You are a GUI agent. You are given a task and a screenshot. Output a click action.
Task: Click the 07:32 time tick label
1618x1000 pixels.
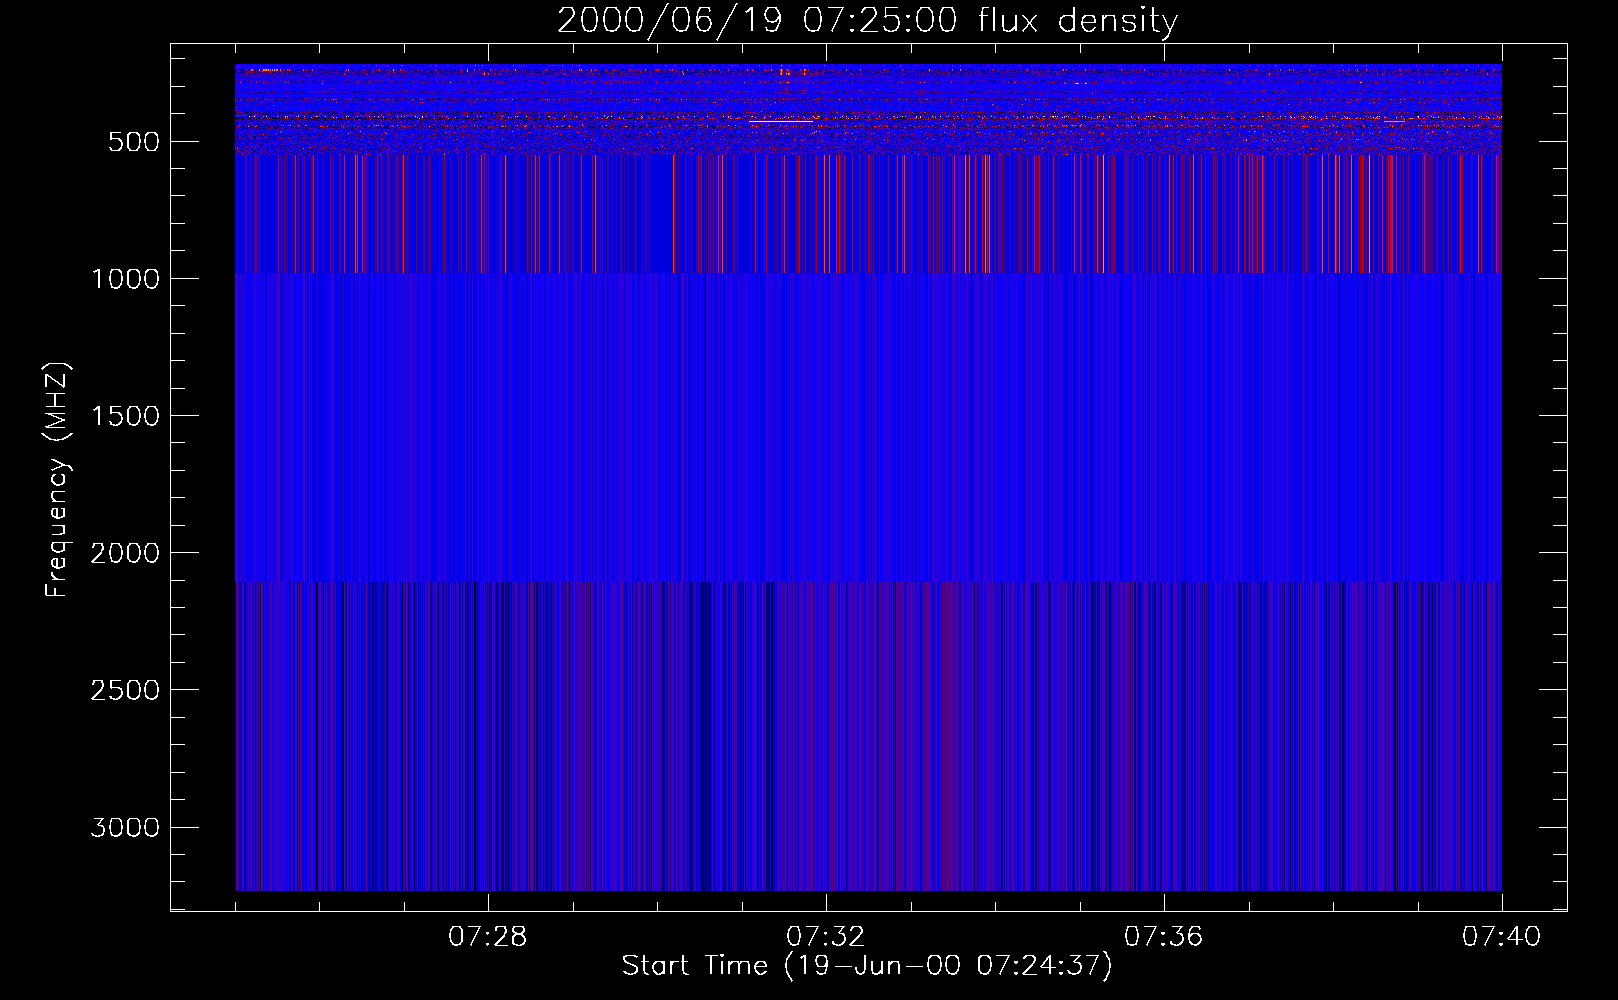tap(825, 937)
